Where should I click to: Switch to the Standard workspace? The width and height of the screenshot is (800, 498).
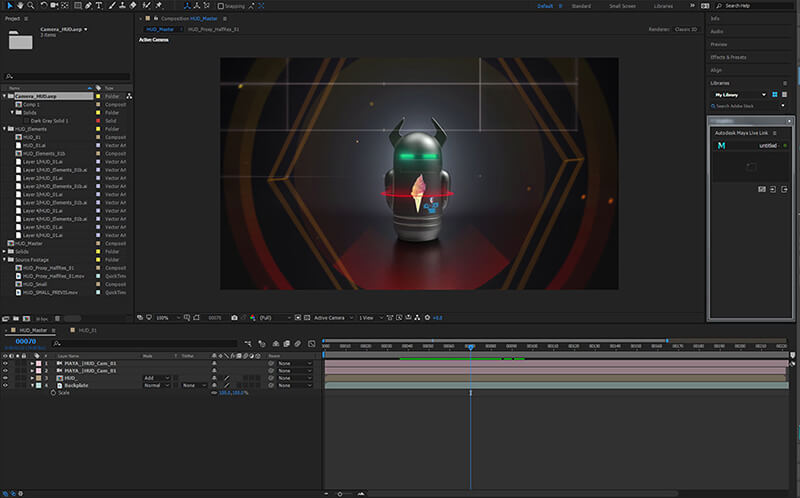point(581,6)
